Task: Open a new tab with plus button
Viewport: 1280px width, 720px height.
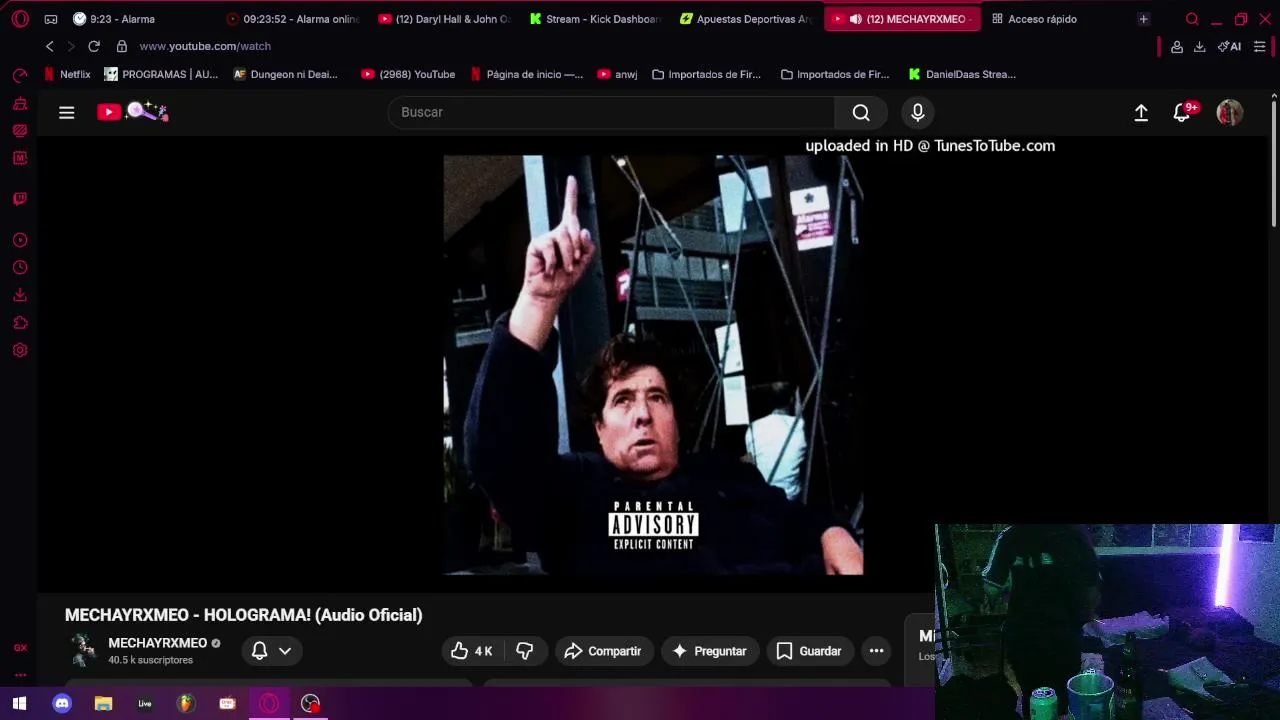Action: [x=1143, y=19]
